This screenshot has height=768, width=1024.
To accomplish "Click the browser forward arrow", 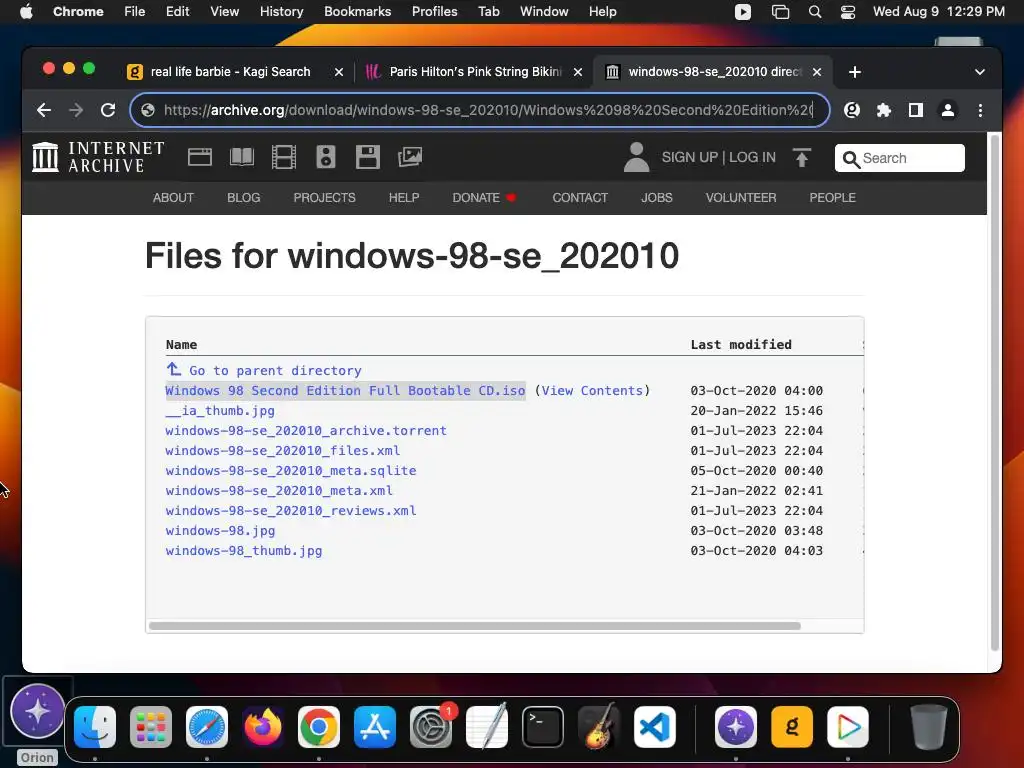I will (76, 110).
